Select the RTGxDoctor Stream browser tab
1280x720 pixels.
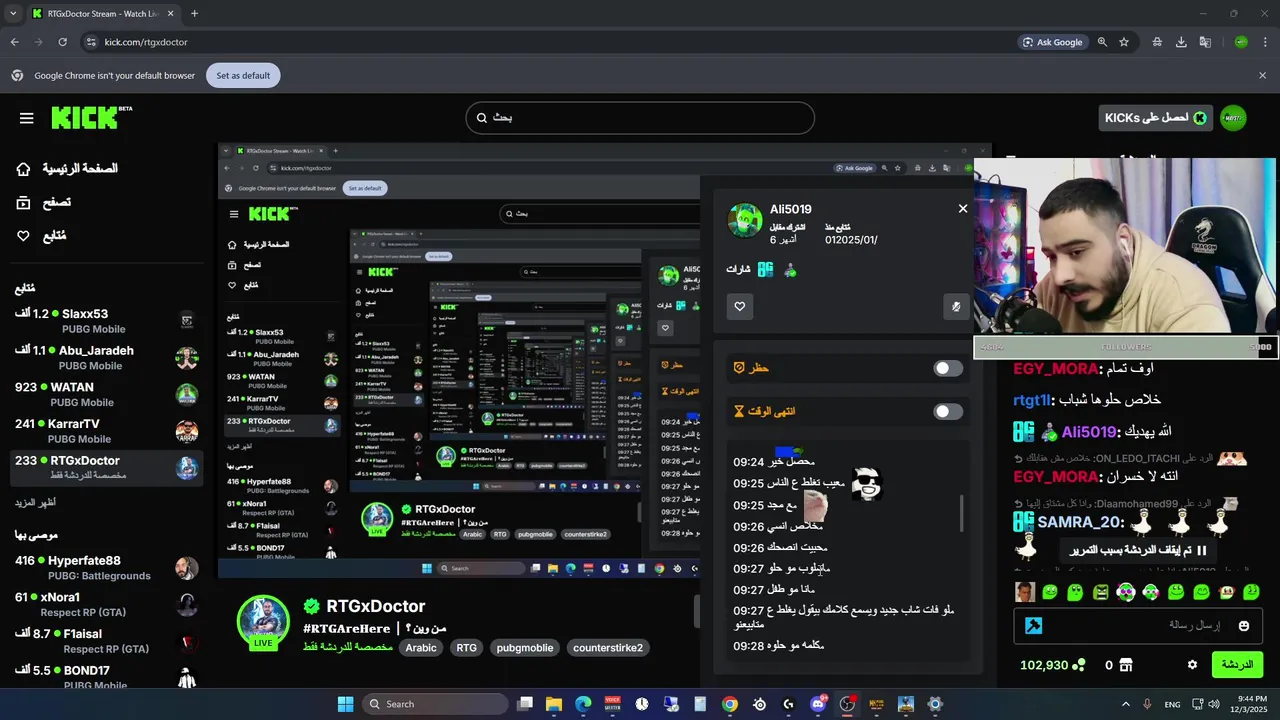point(103,14)
